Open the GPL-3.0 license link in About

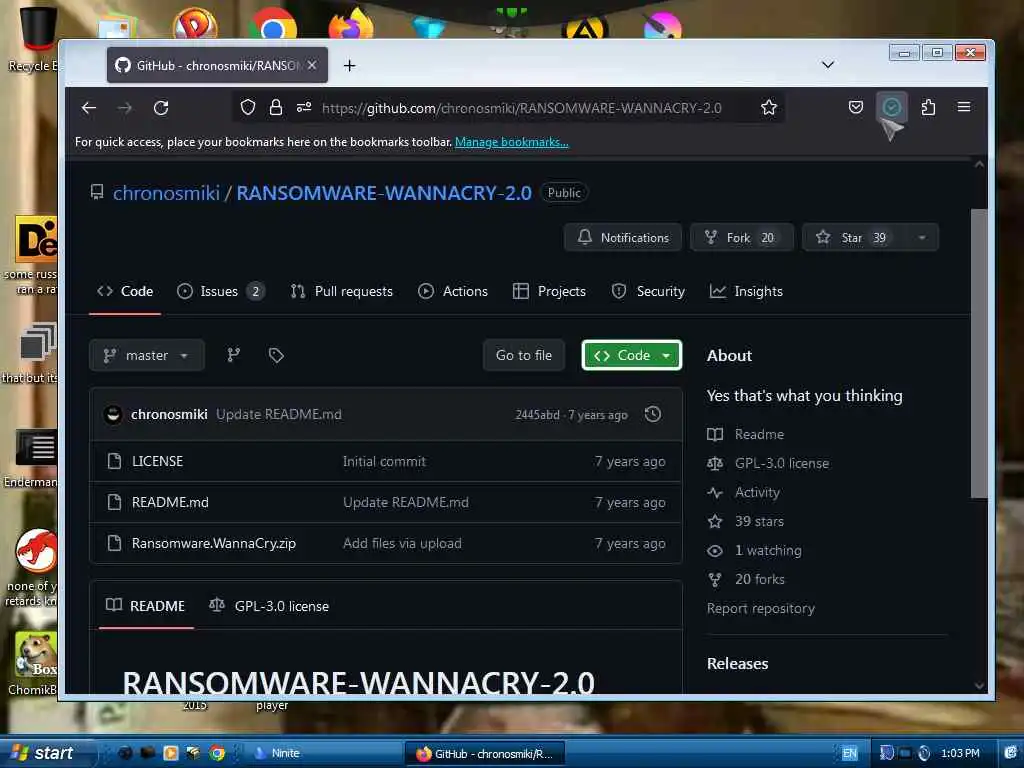click(x=769, y=463)
